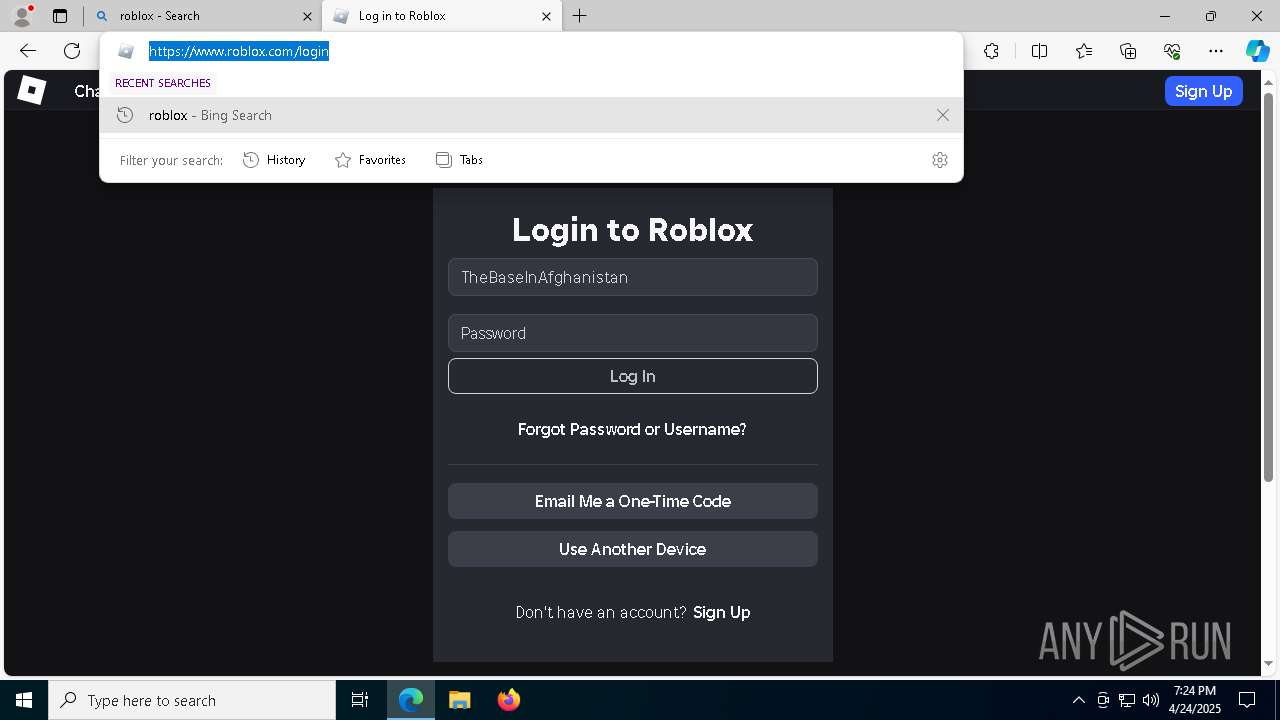
Task: Toggle the Split screen icon
Action: pyautogui.click(x=1039, y=51)
